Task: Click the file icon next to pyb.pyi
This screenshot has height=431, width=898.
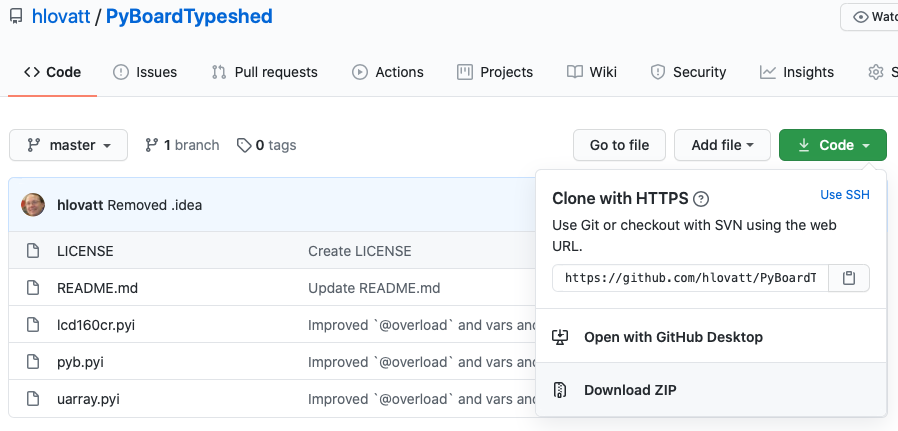Action: [33, 362]
